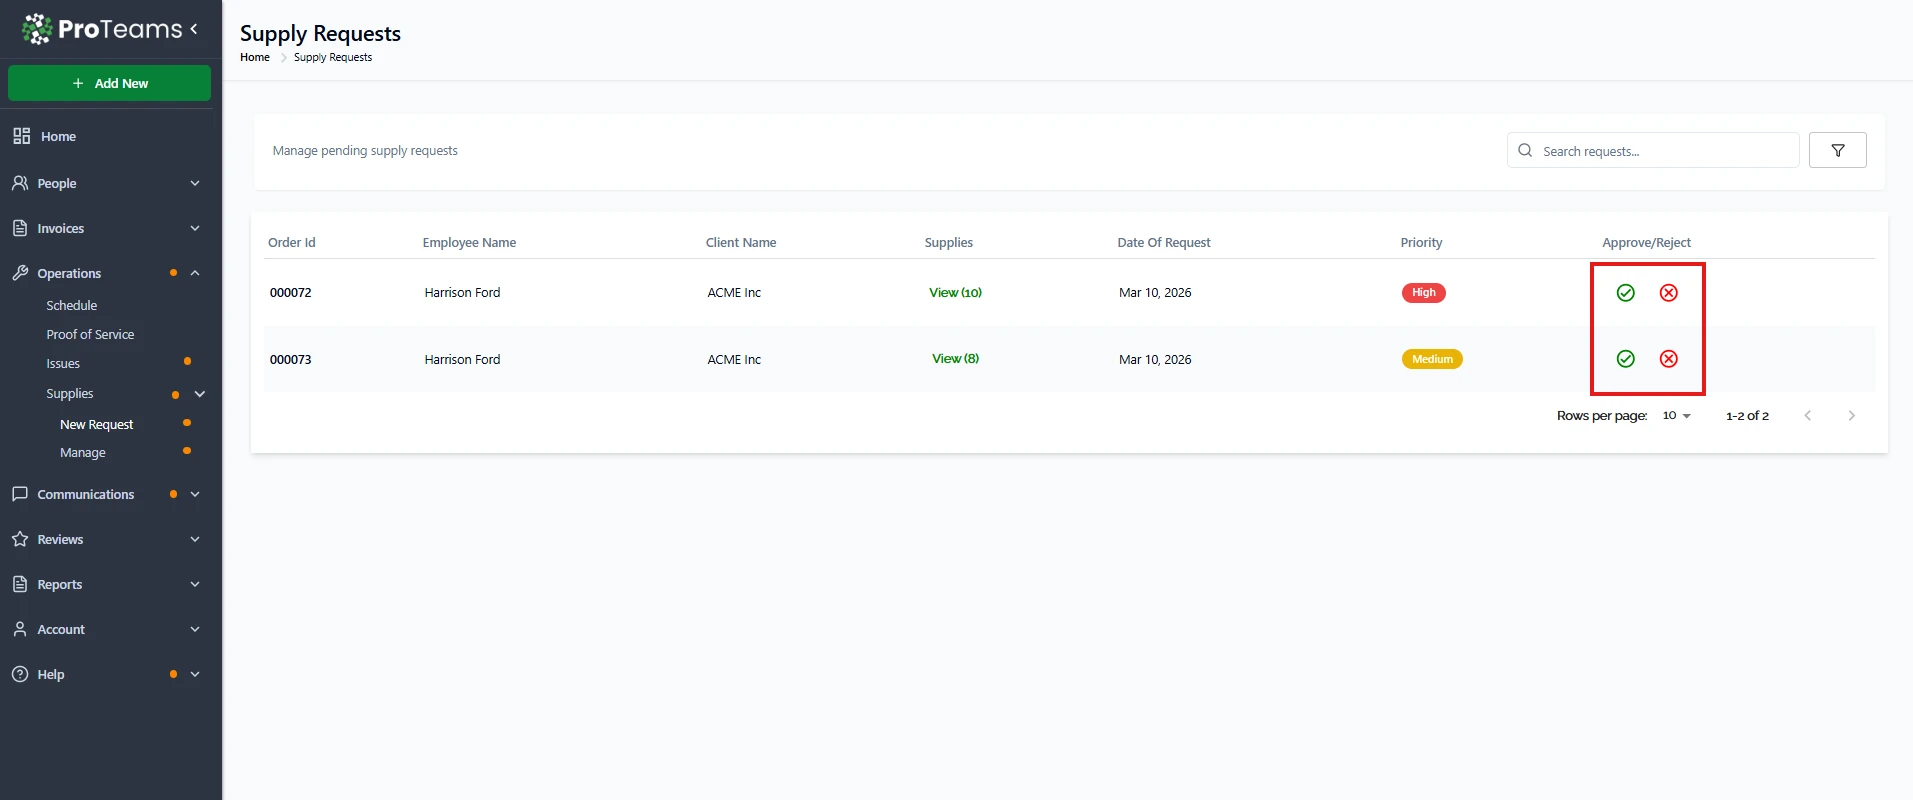Select the Manage supplies menu item

[83, 453]
